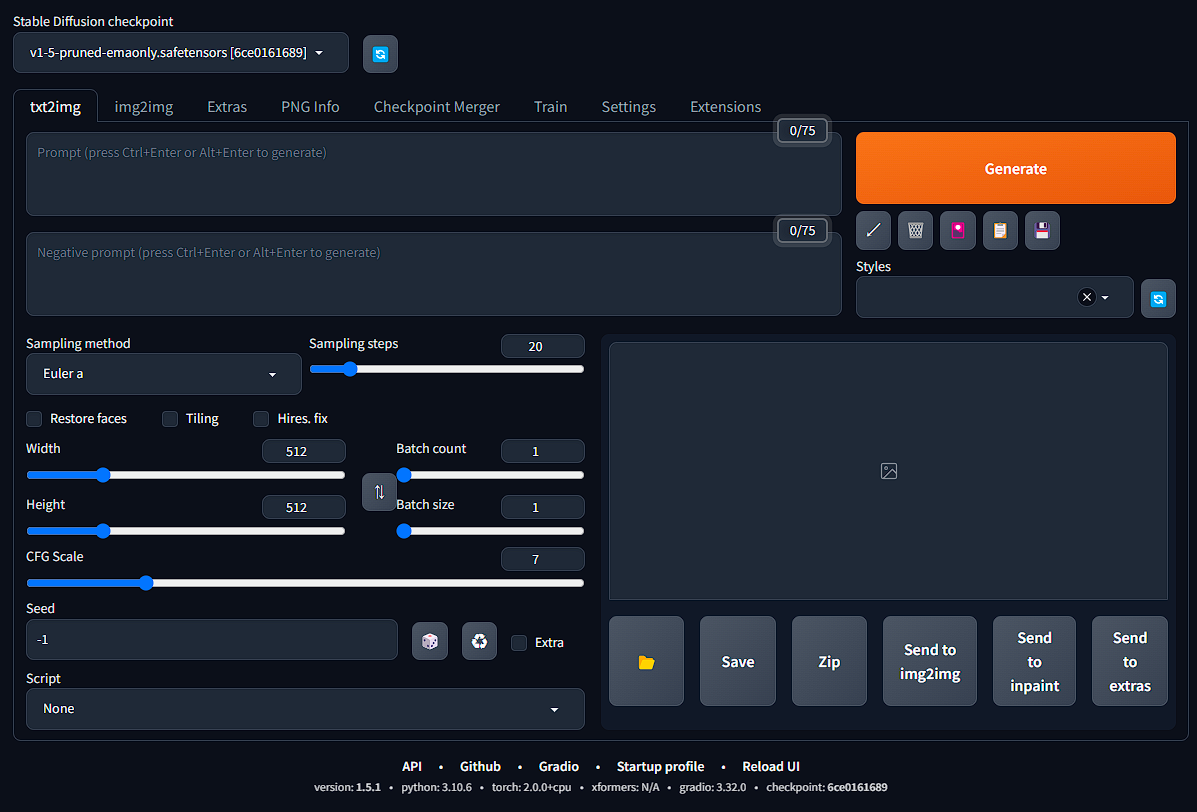Refresh the Stable Diffusion checkpoint list

coord(380,54)
